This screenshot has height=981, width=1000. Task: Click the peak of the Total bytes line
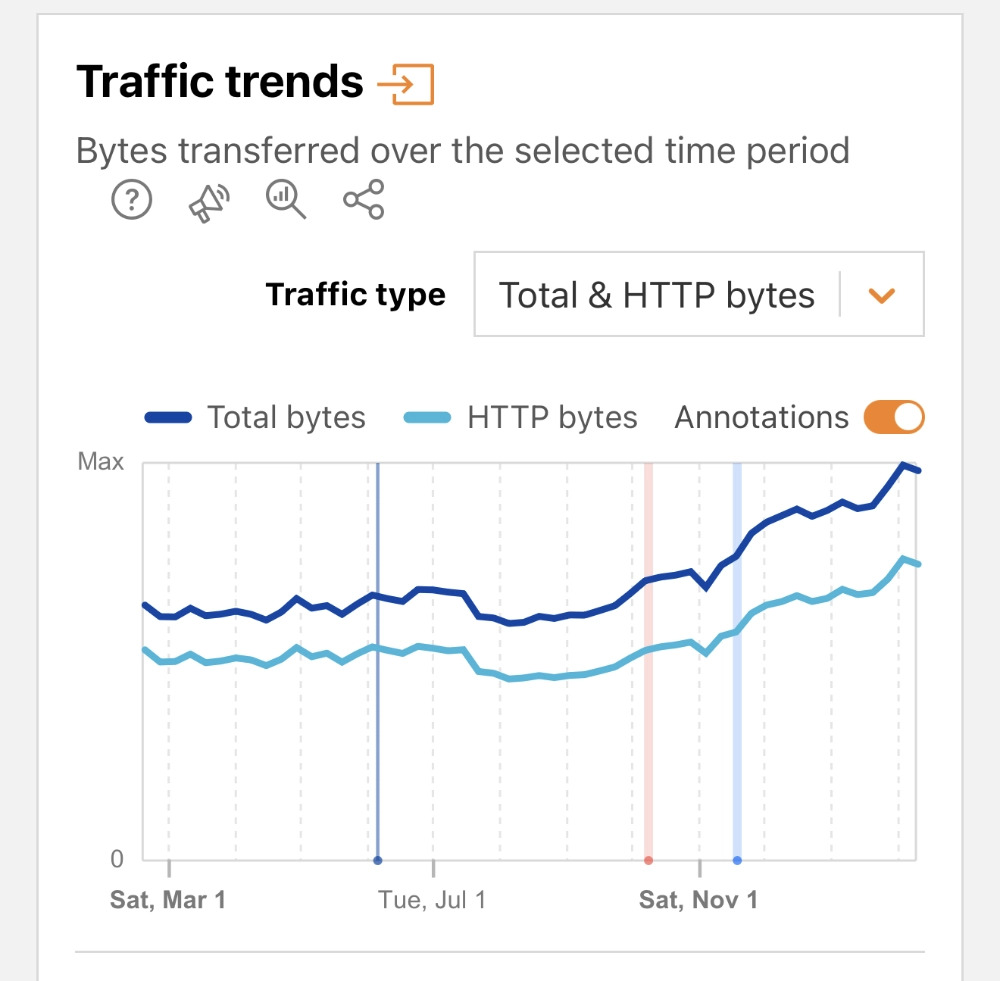tap(905, 464)
